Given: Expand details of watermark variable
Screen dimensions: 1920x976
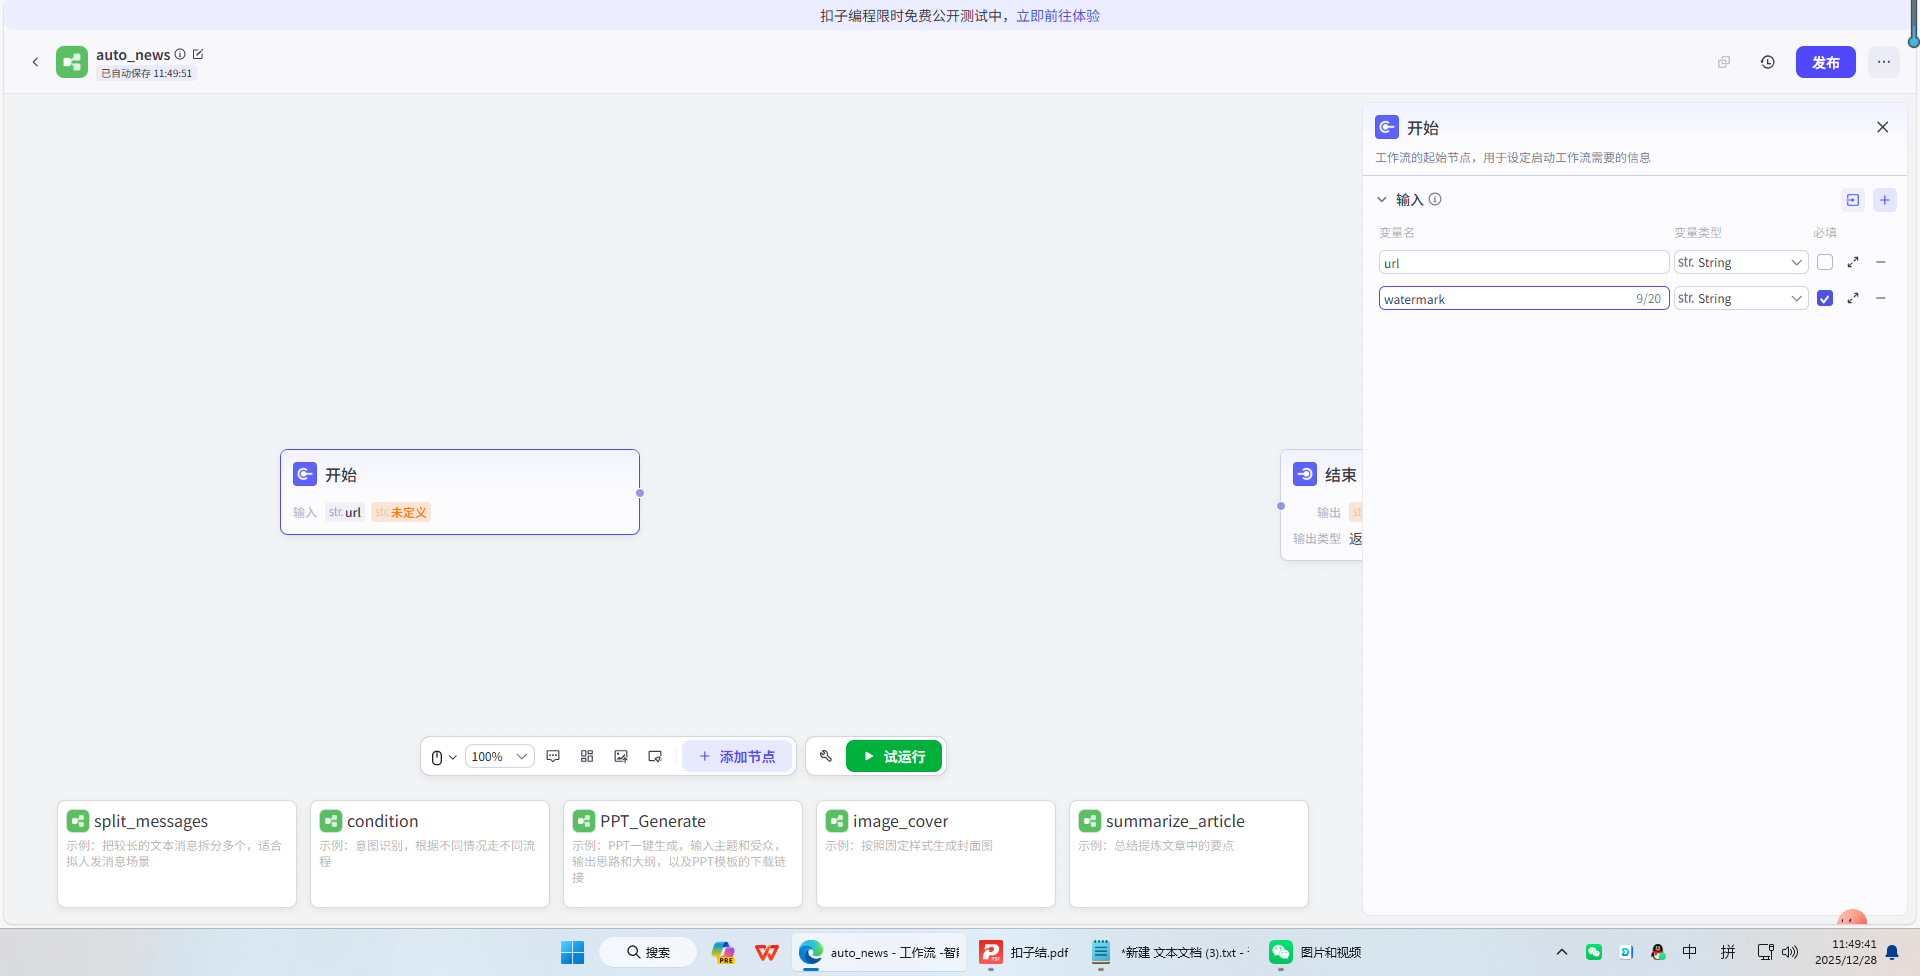Looking at the screenshot, I should click(1853, 298).
